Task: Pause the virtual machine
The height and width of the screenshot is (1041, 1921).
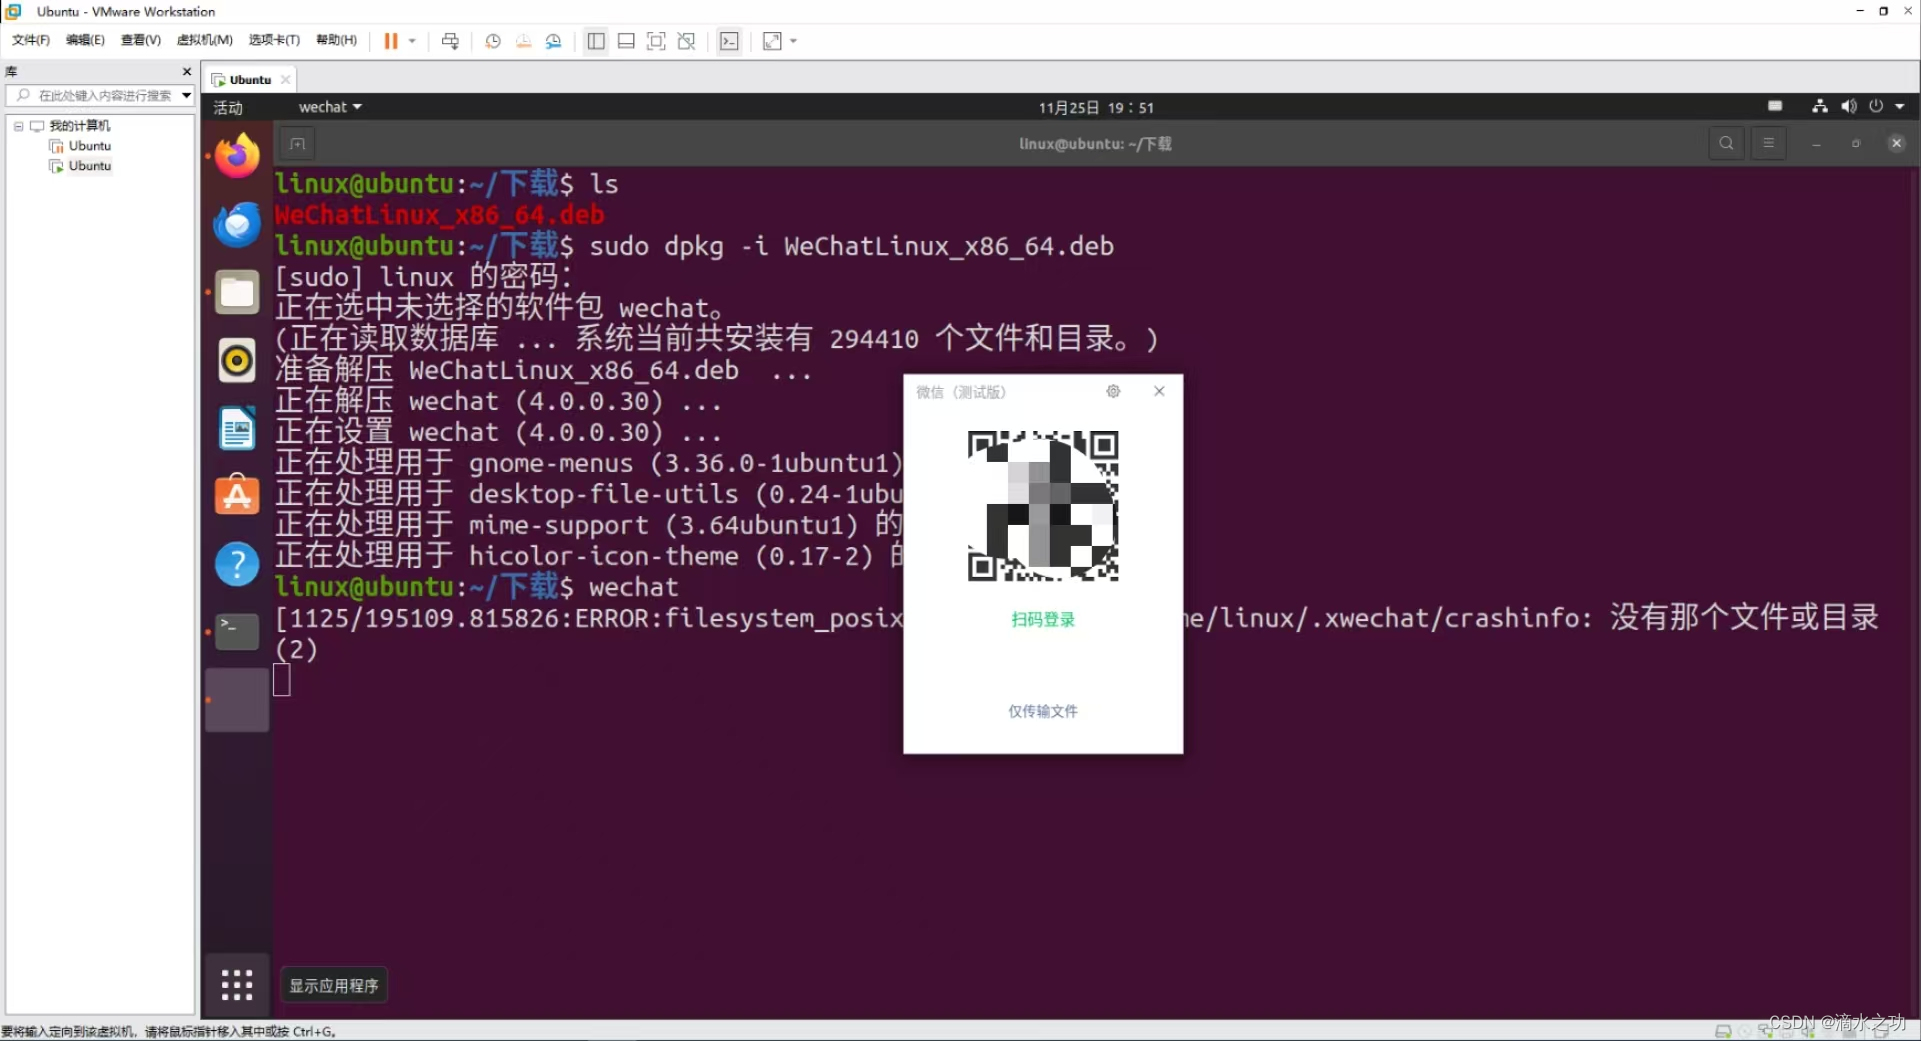Action: click(391, 41)
